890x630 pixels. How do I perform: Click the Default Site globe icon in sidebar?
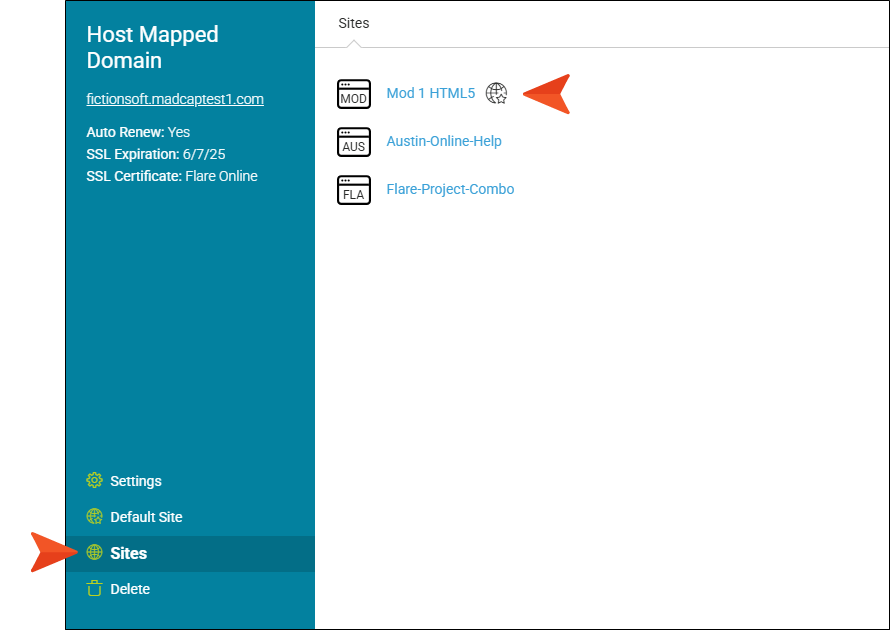[x=94, y=516]
